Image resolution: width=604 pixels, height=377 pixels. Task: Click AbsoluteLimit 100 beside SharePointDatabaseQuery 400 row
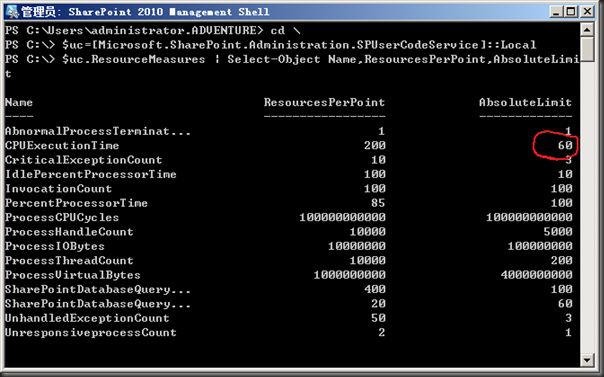pyautogui.click(x=562, y=290)
